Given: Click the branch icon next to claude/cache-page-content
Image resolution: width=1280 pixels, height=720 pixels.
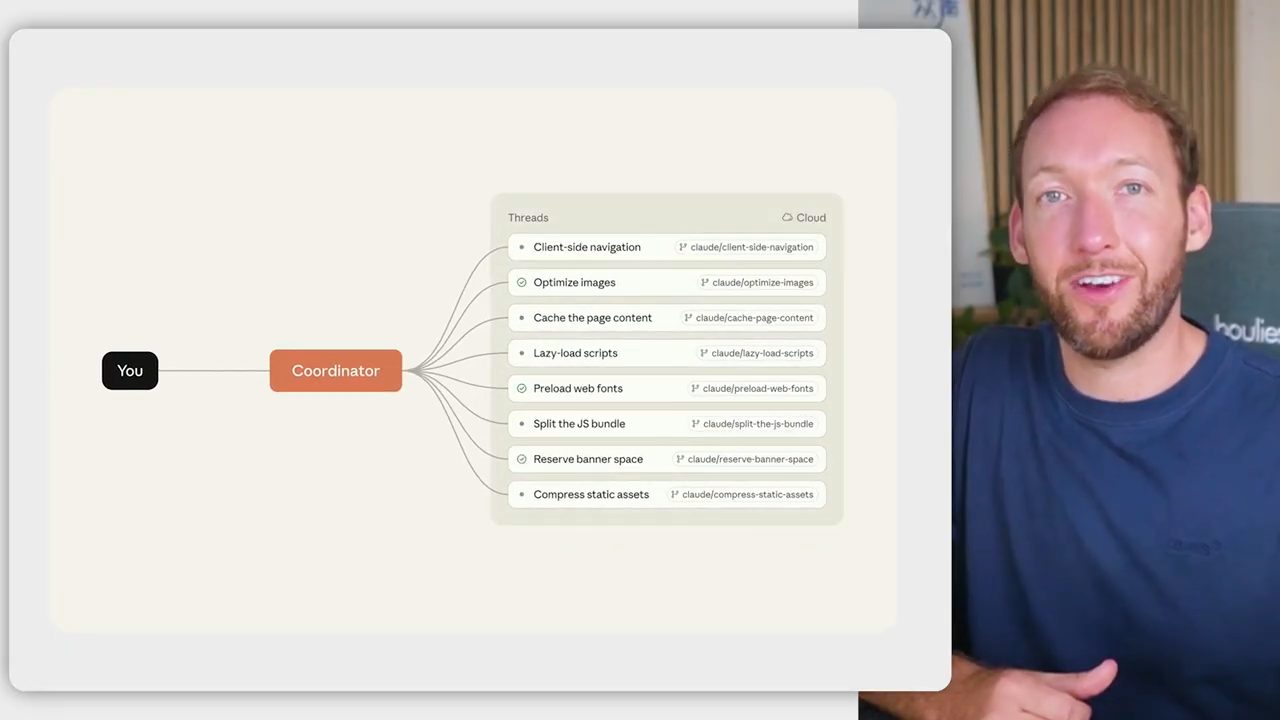Looking at the screenshot, I should (688, 318).
